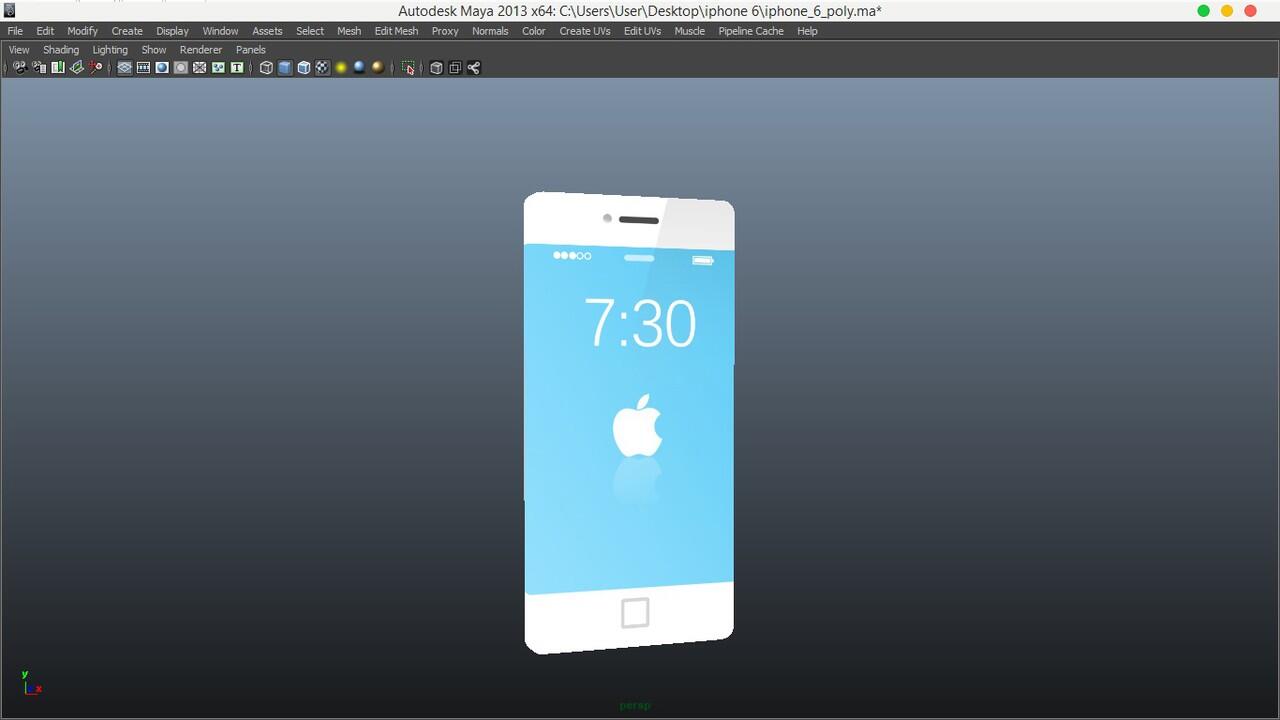The height and width of the screenshot is (720, 1280).
Task: Open the File menu
Action: (x=15, y=31)
